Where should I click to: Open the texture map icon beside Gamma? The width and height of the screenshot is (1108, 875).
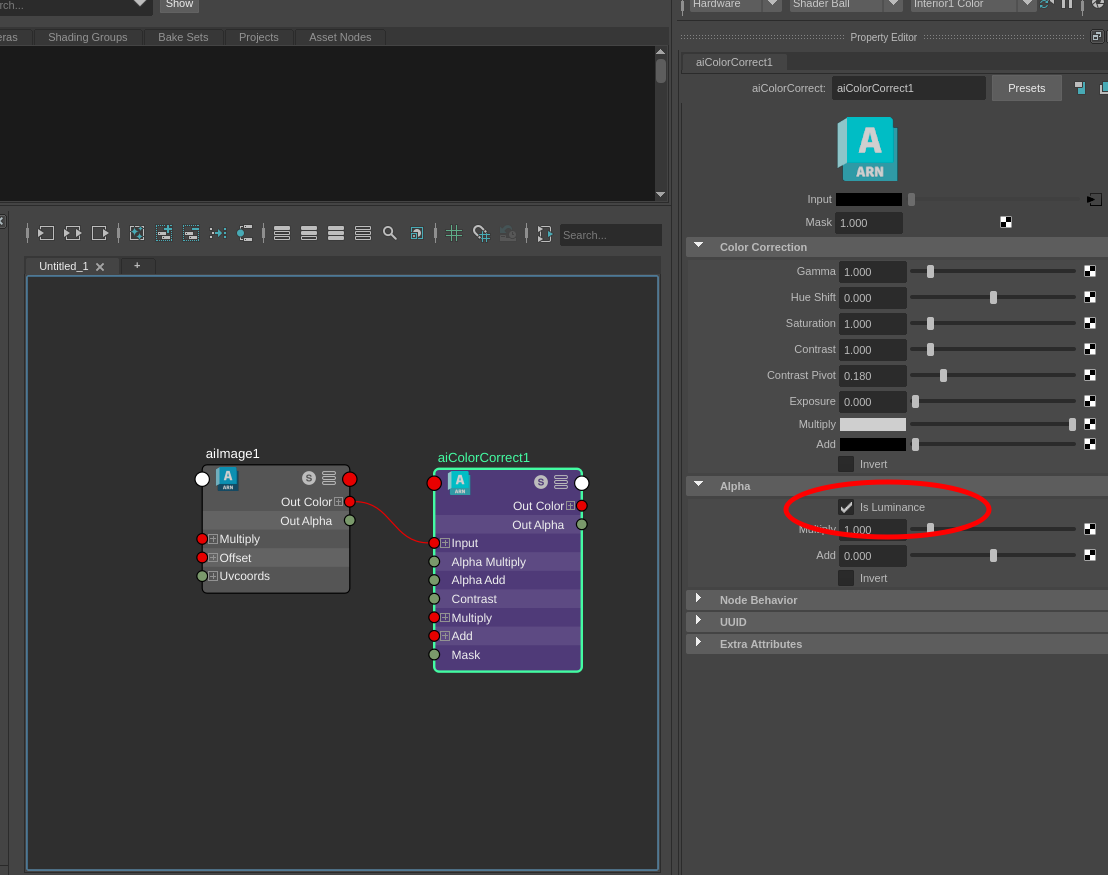[x=1089, y=270]
